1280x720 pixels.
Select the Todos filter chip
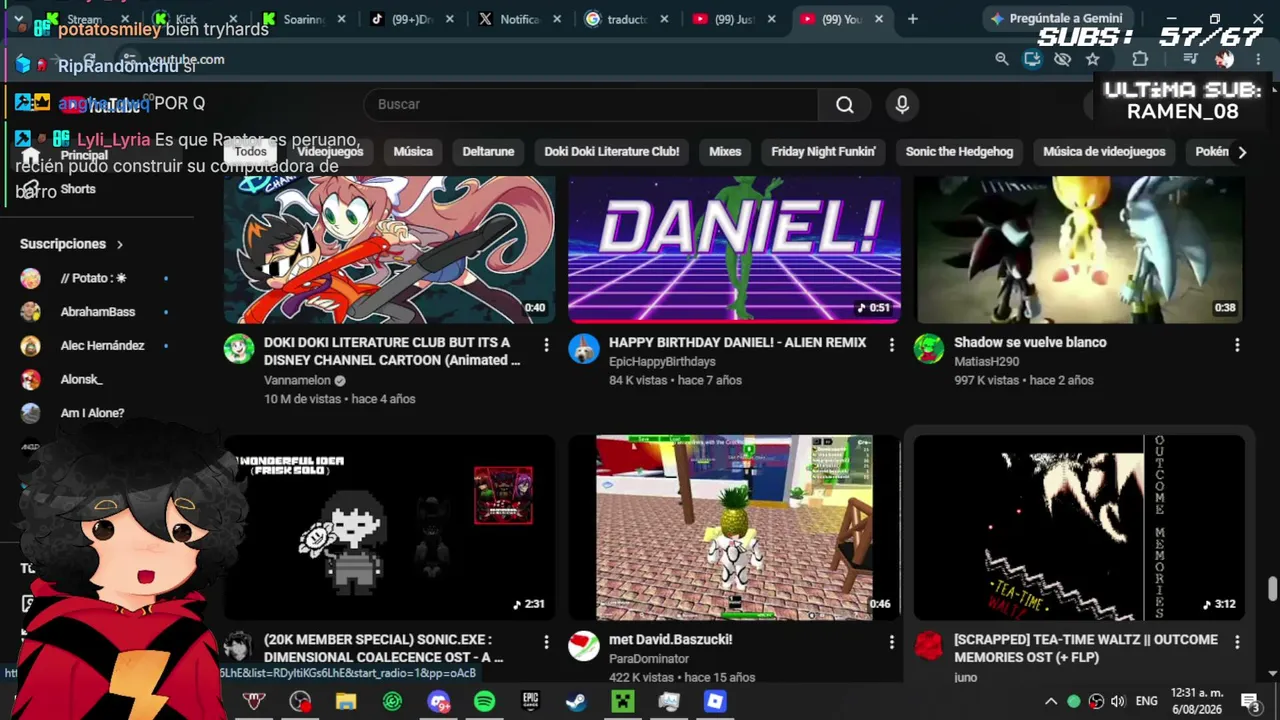click(250, 152)
